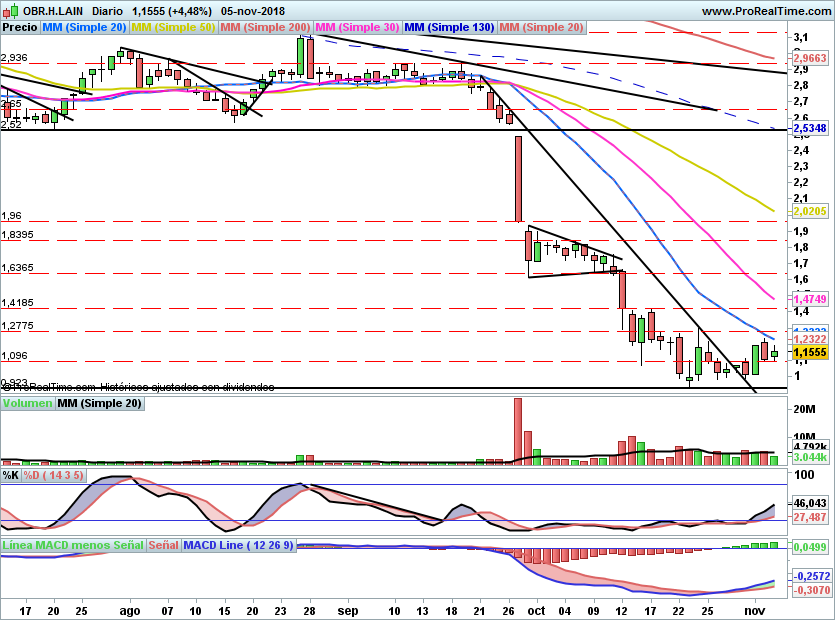The width and height of the screenshot is (835, 620).
Task: Click the 28 date marker on time axis
Action: pyautogui.click(x=309, y=611)
